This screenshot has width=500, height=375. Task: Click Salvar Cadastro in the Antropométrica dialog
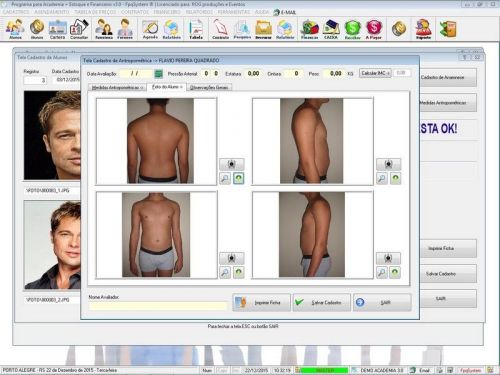322,303
